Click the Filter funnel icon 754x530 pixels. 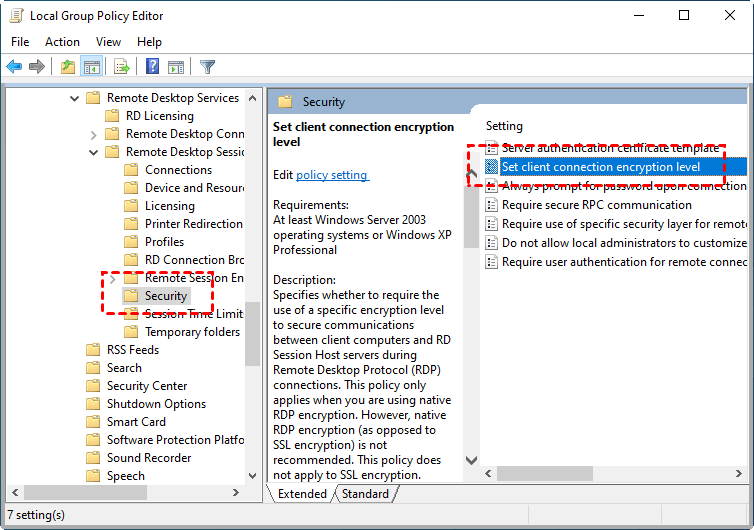(x=207, y=67)
